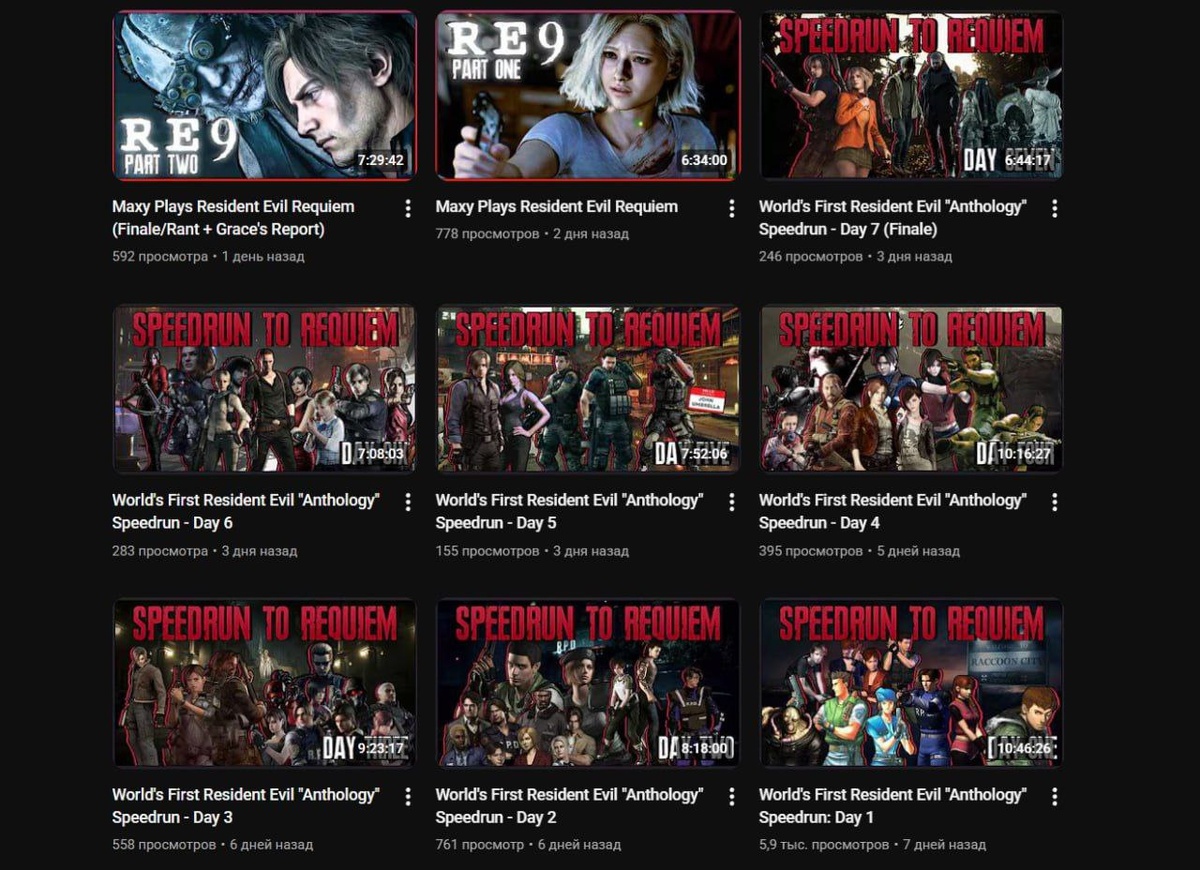This screenshot has height=870, width=1200.
Task: Open the 8:18:00 Speedrun to Requiem thumbnail
Action: (x=588, y=682)
